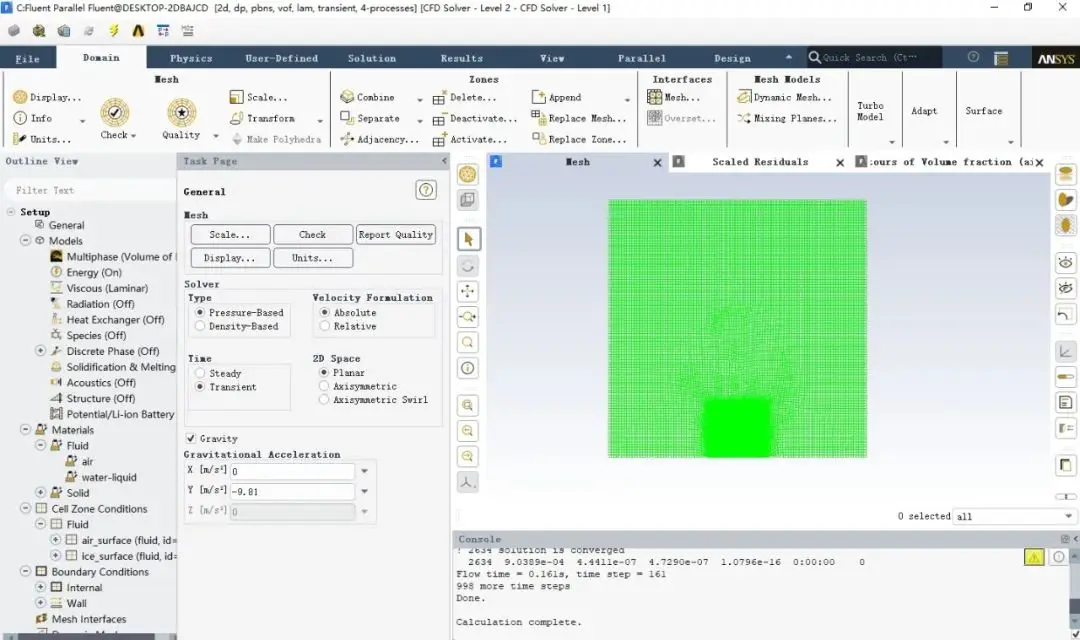Select the pointer tool in graphics toolbar
Viewport: 1080px width, 640px height.
pyautogui.click(x=468, y=239)
